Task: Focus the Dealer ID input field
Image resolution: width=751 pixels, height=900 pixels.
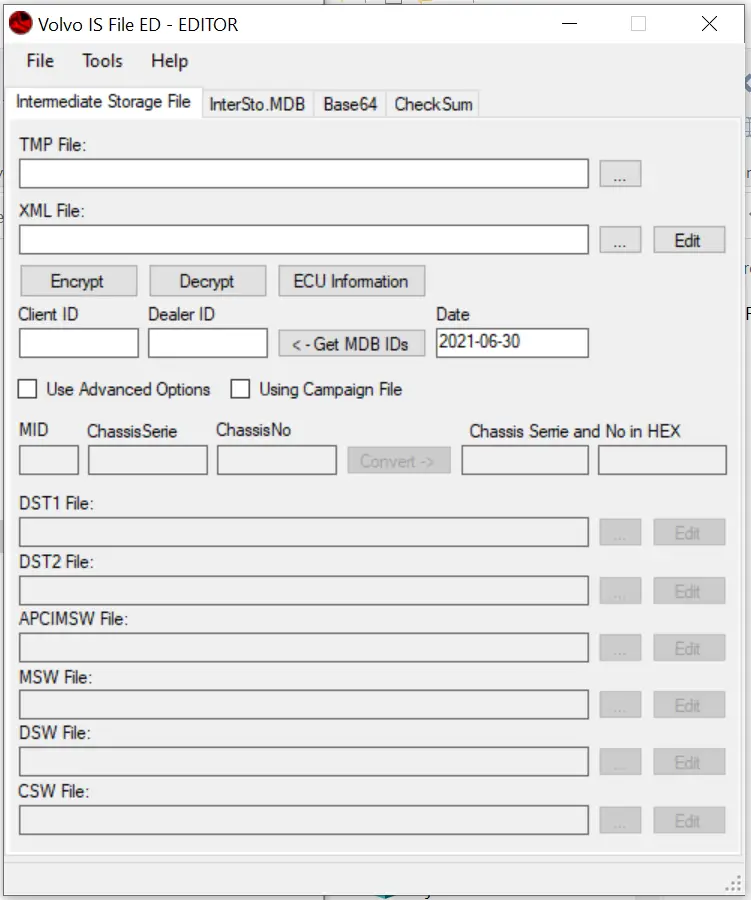Action: pyautogui.click(x=208, y=343)
